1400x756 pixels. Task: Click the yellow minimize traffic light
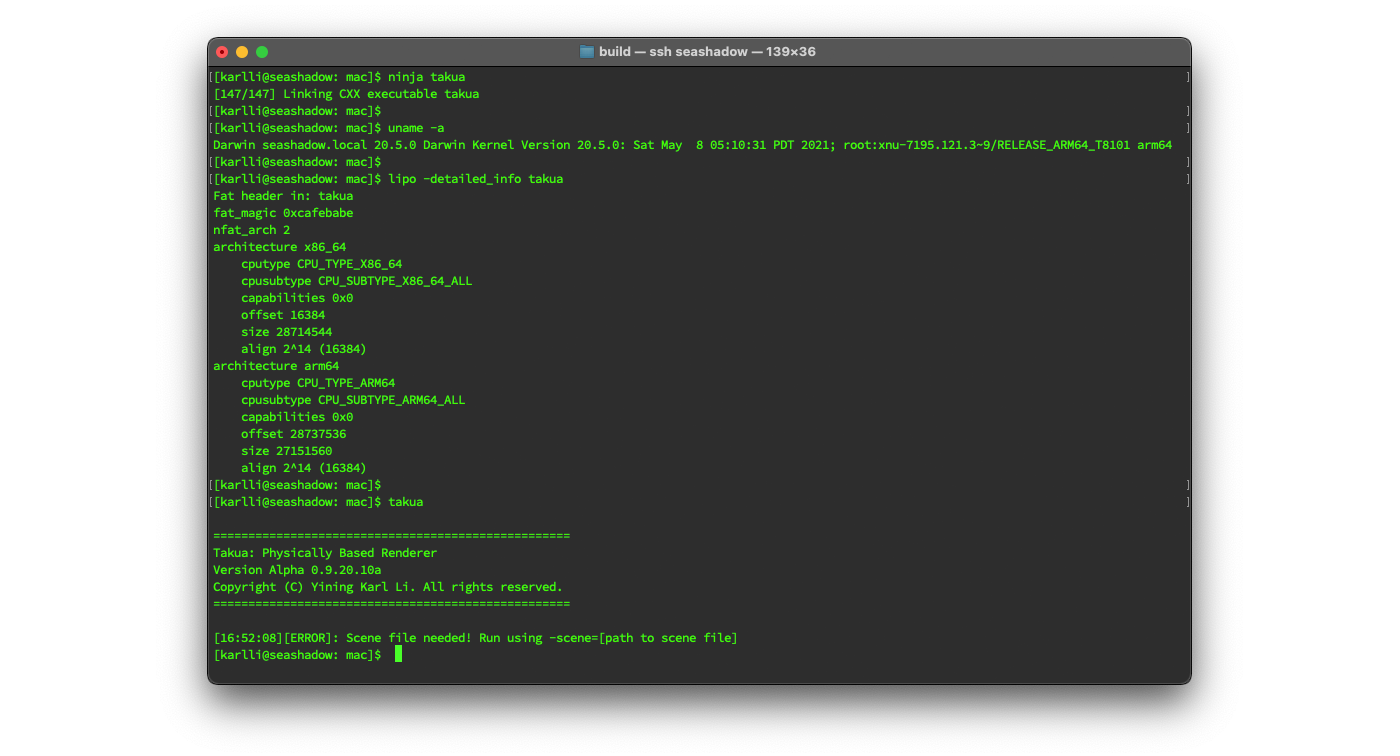click(242, 51)
